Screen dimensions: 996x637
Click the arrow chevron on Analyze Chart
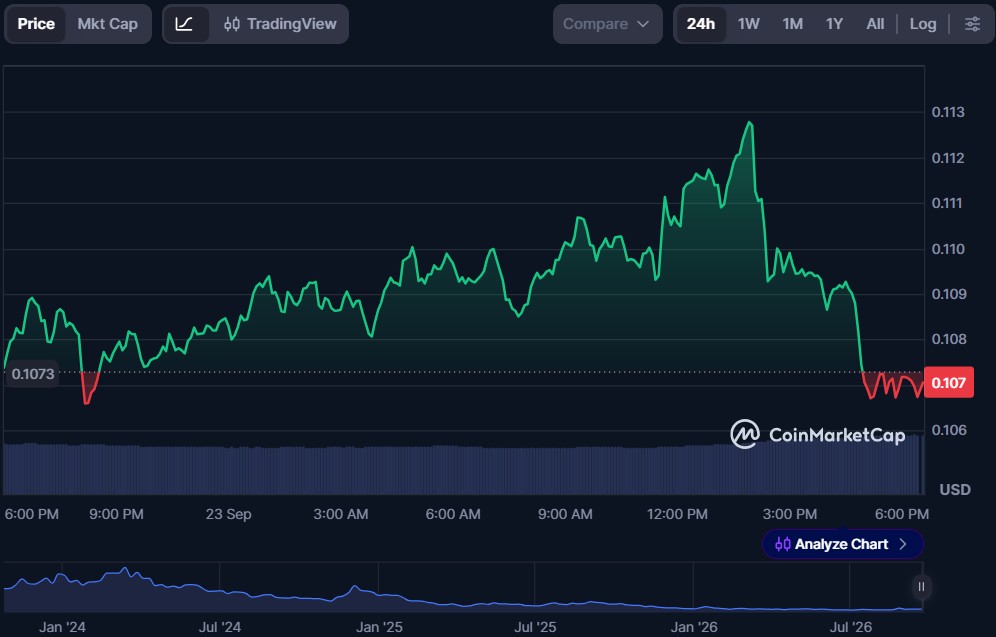(903, 544)
